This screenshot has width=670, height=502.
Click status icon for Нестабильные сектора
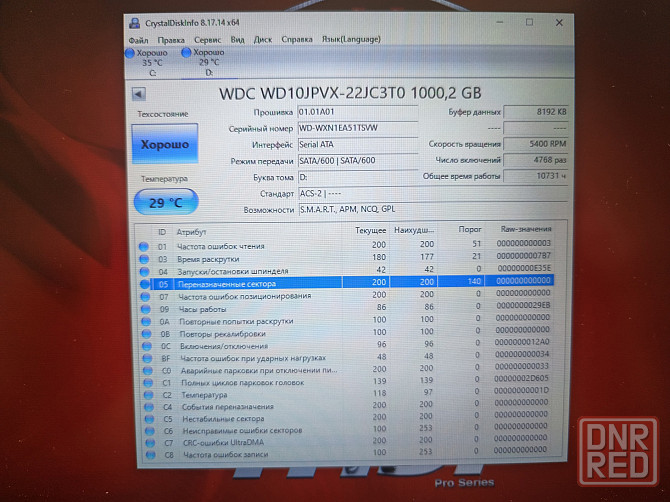click(x=150, y=419)
